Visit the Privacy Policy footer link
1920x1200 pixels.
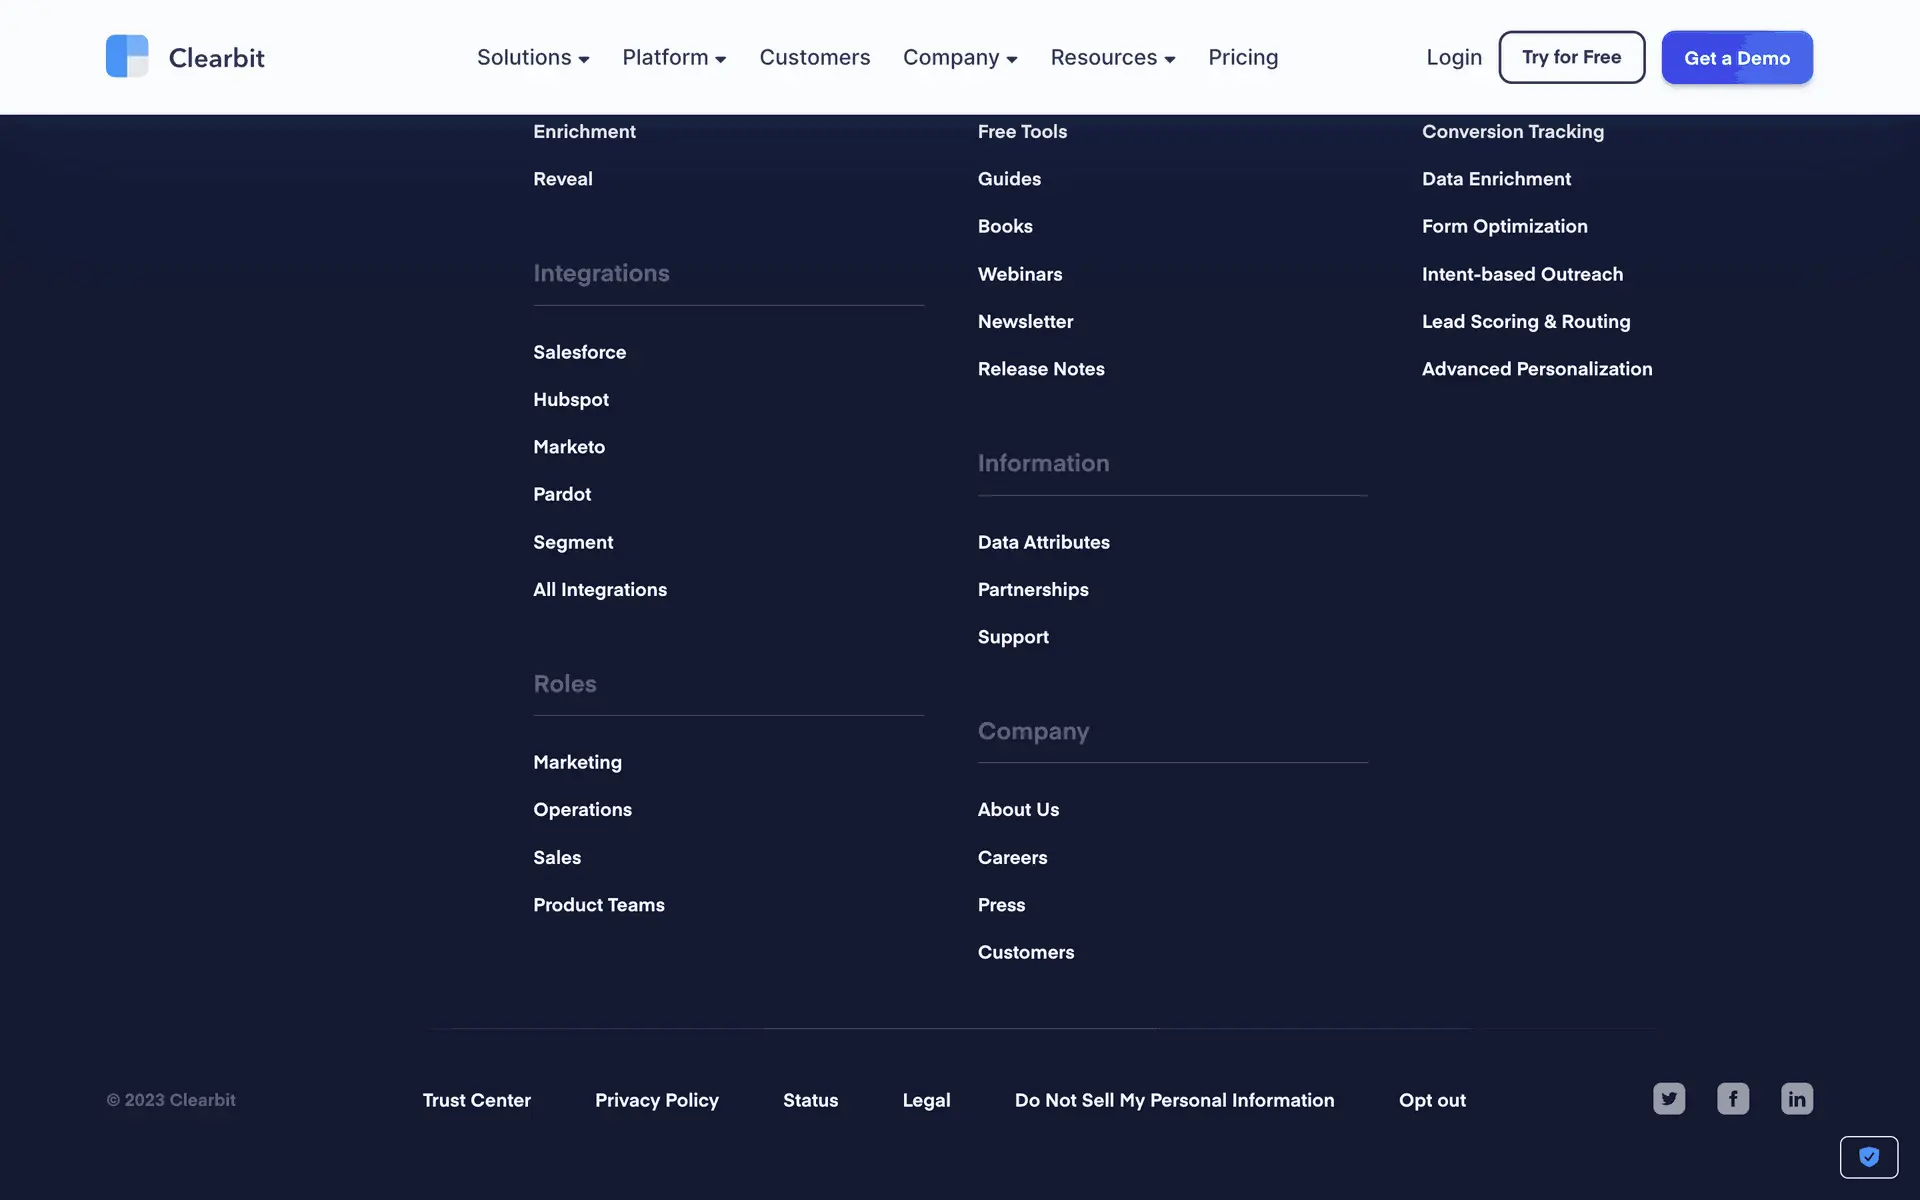click(656, 1100)
